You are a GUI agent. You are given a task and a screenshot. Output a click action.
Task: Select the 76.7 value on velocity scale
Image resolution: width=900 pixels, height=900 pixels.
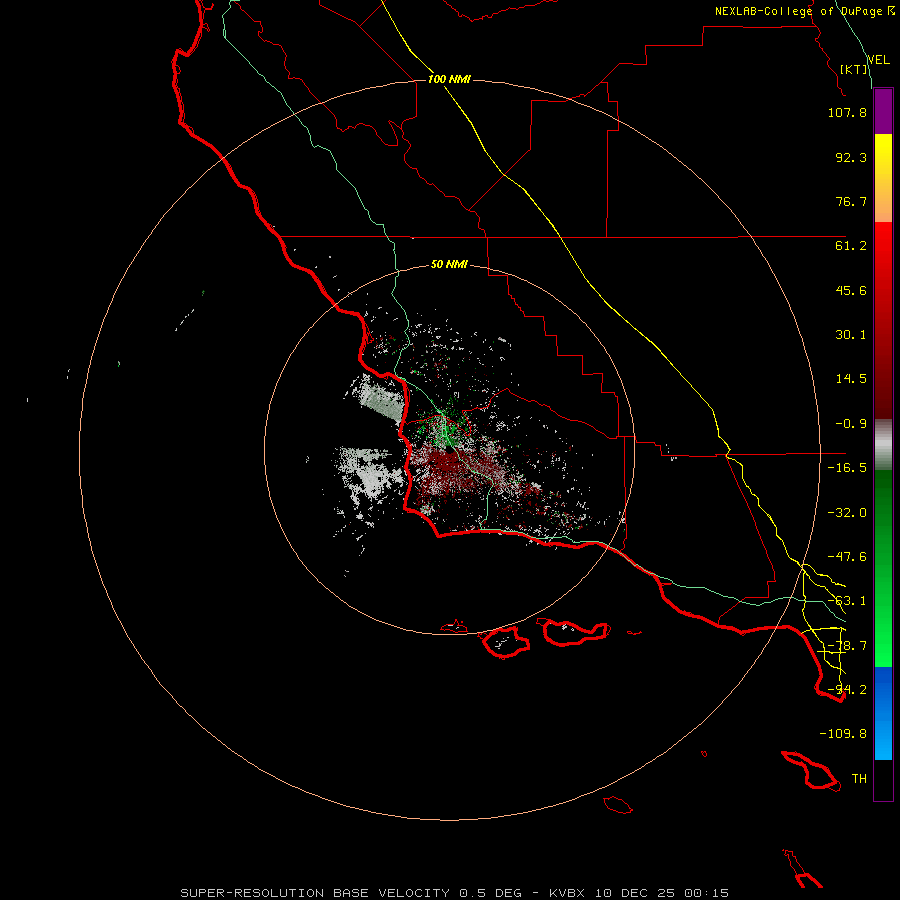851,201
